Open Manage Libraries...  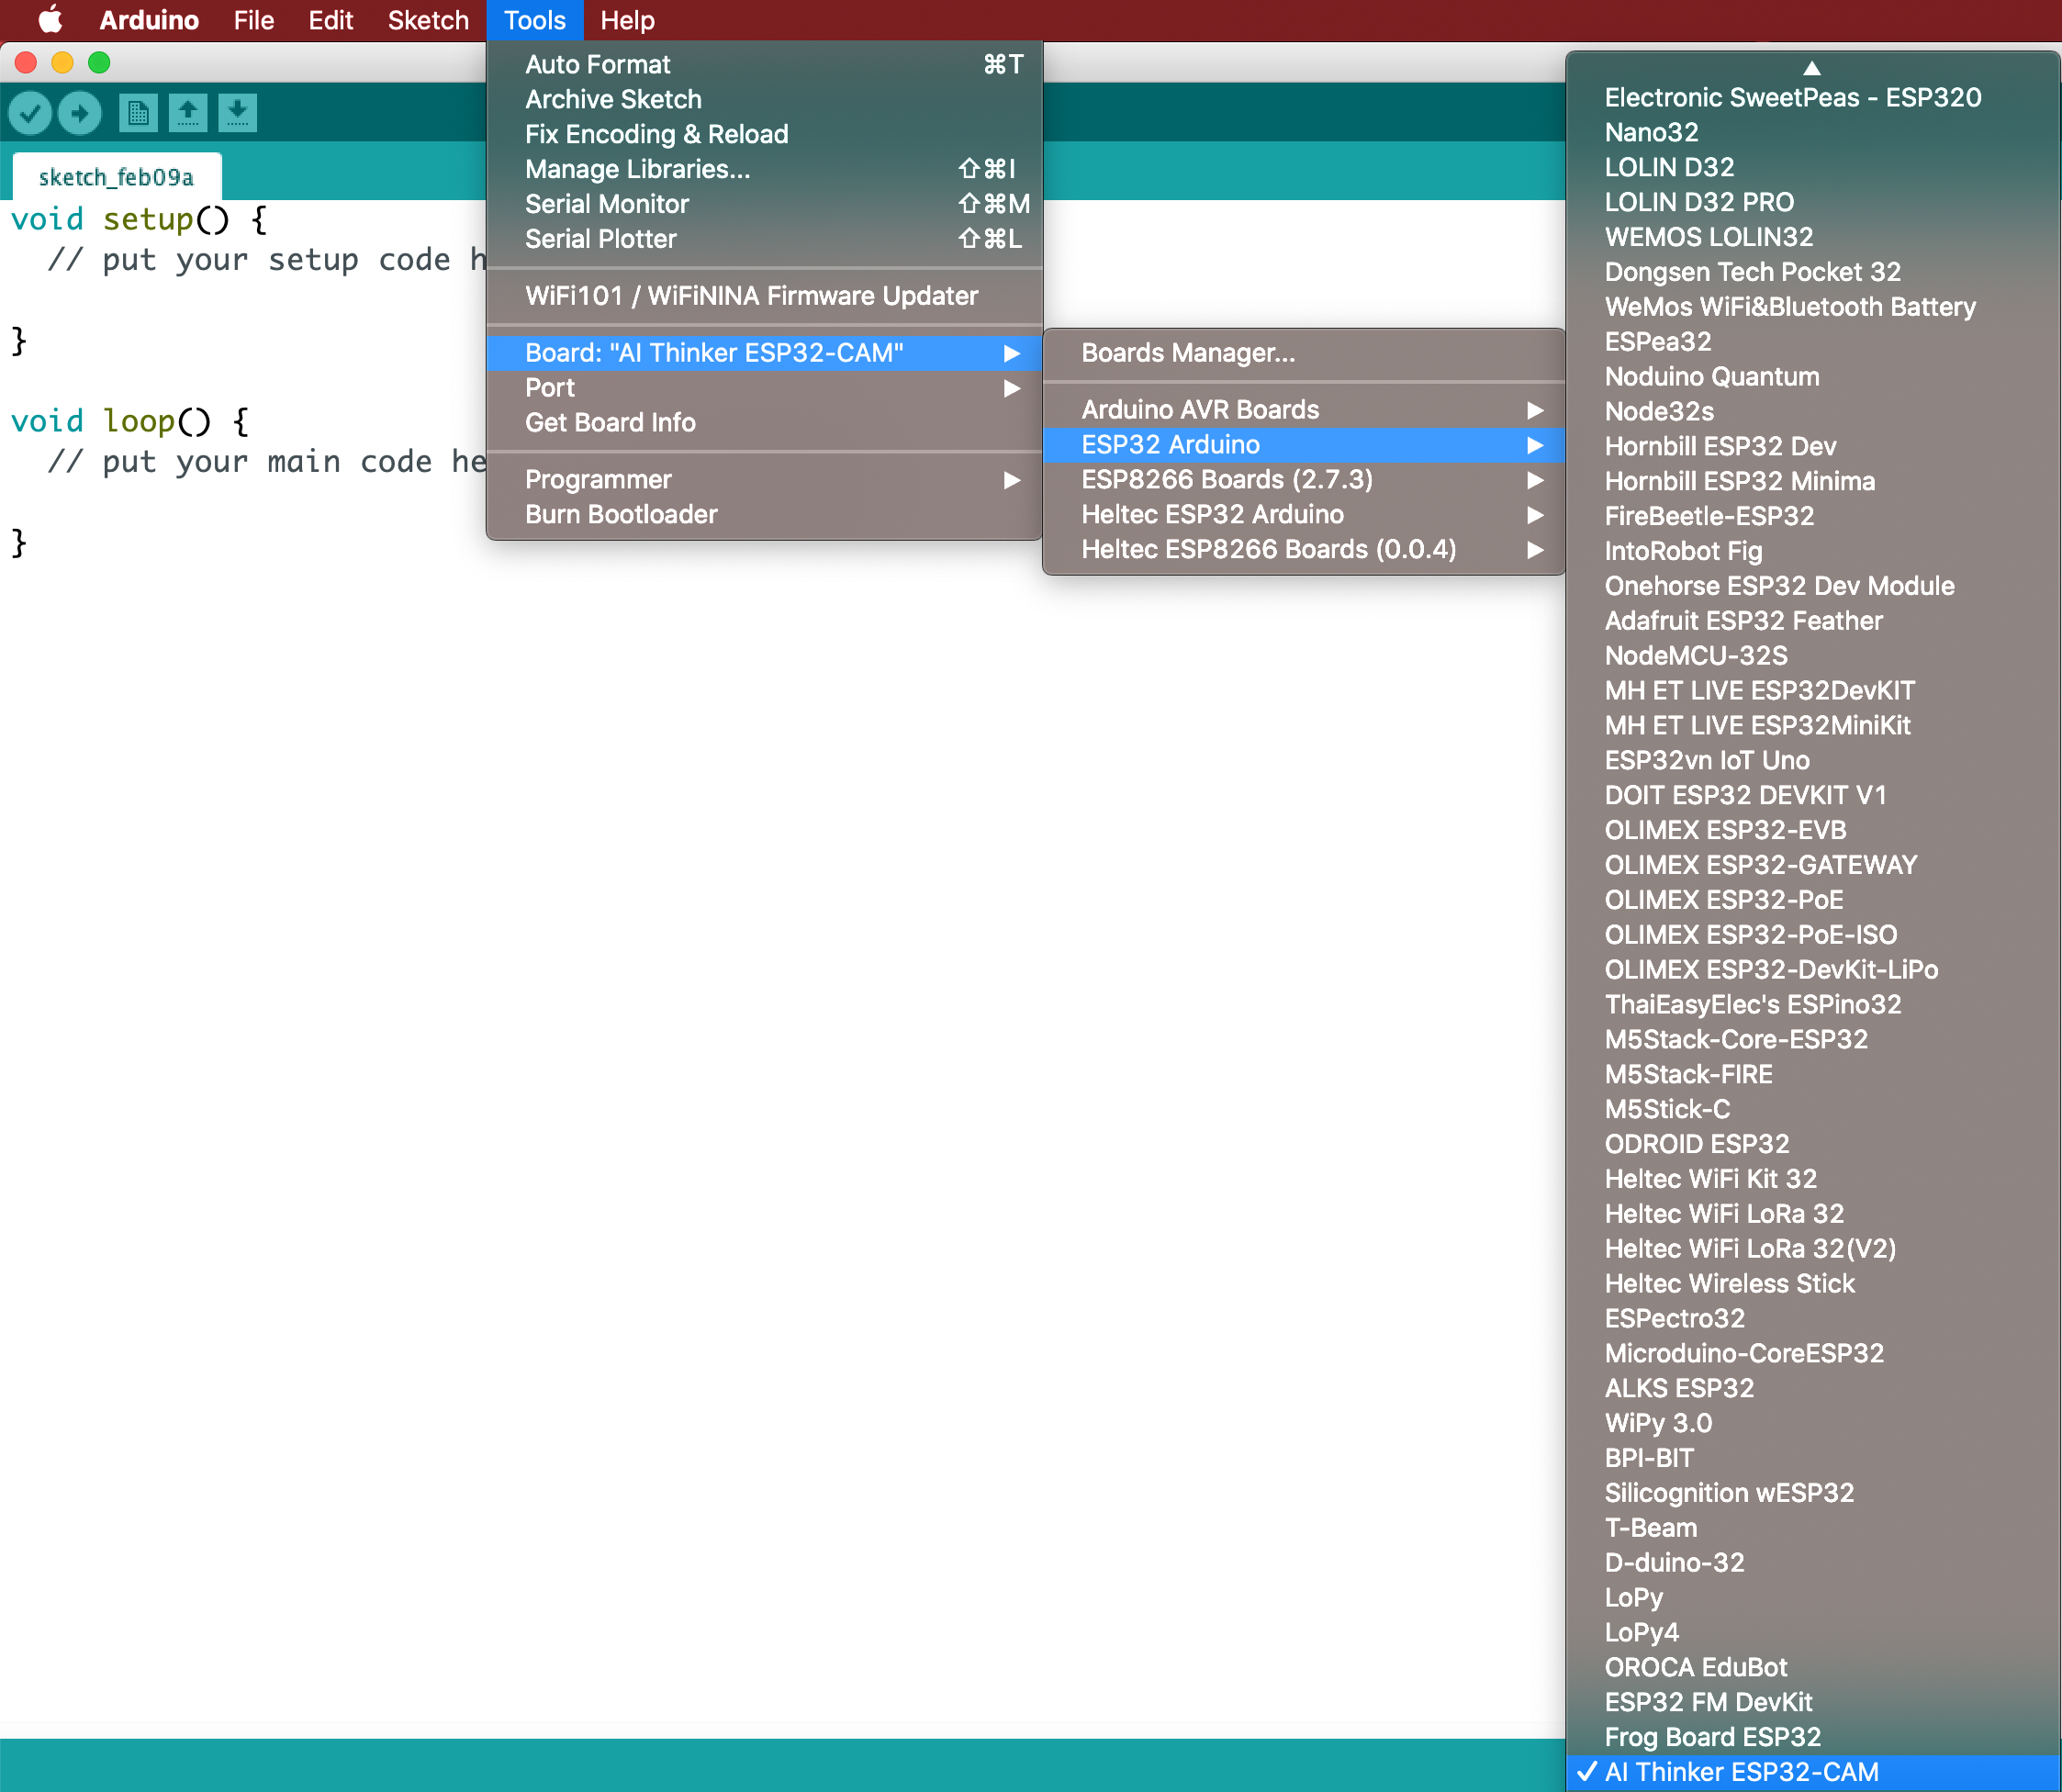[764, 169]
